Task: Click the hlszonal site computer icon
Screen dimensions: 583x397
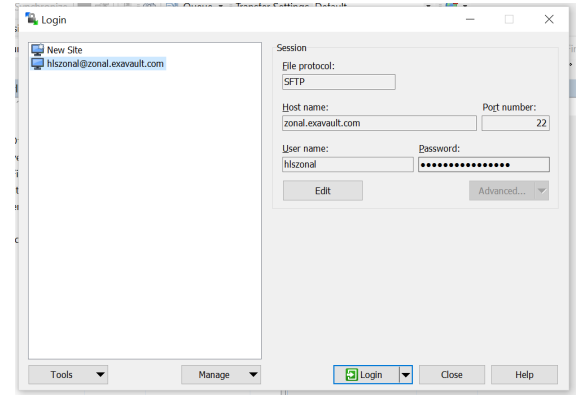Action: (x=38, y=64)
